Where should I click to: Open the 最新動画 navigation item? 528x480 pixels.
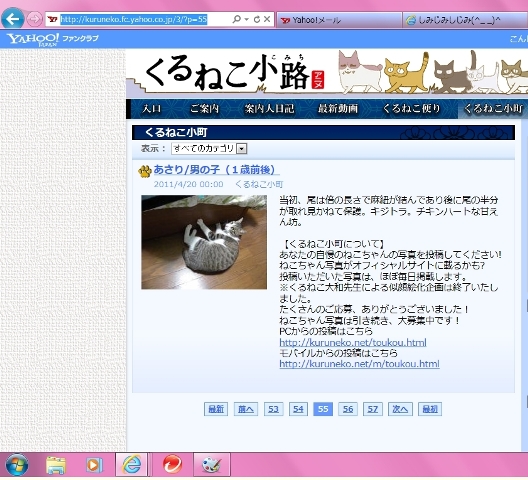338,109
